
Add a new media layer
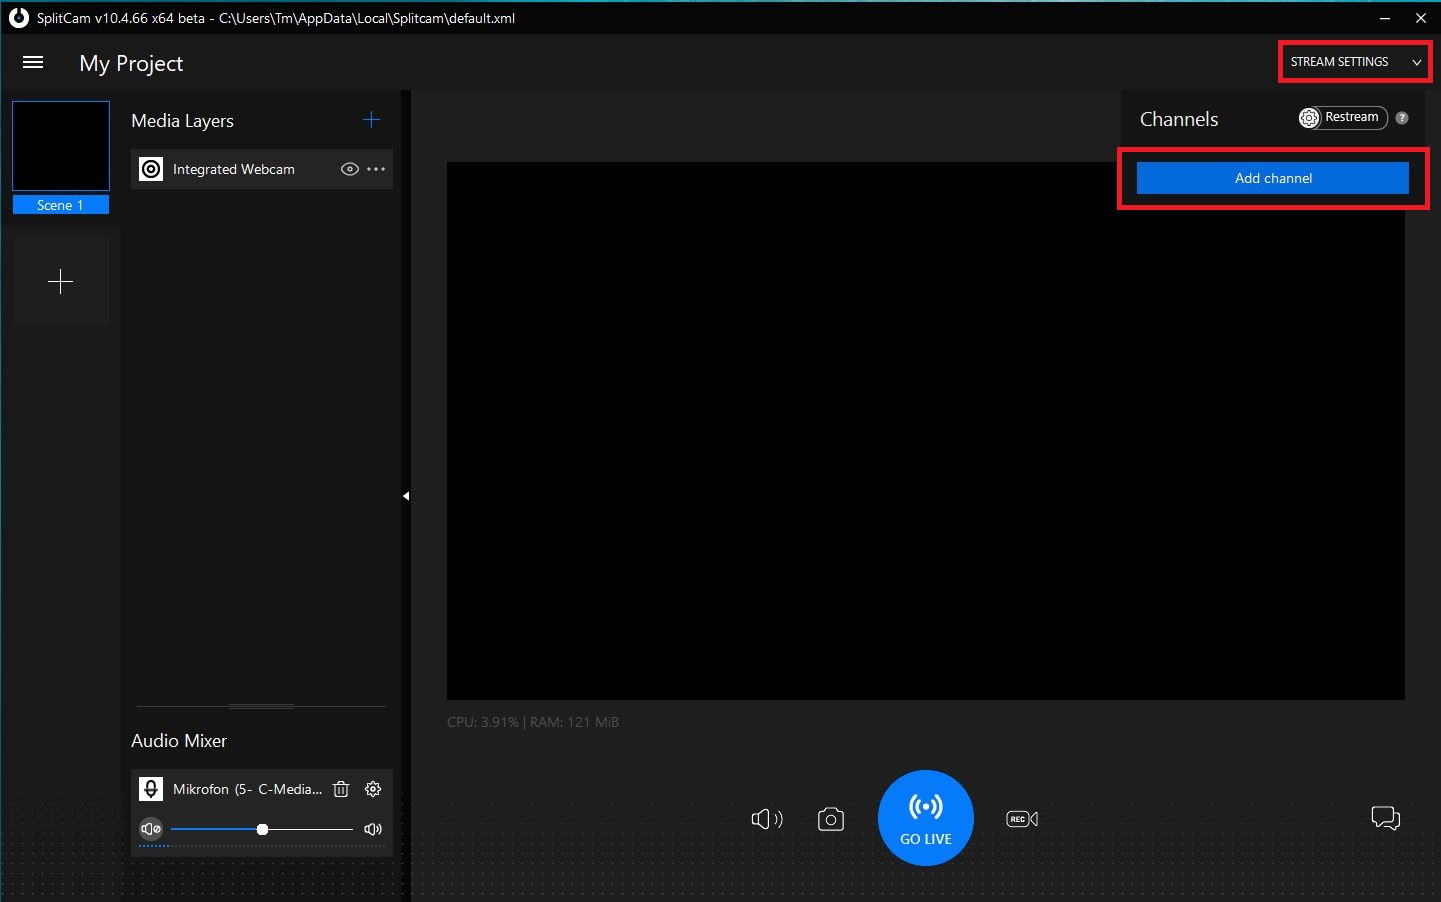click(371, 119)
